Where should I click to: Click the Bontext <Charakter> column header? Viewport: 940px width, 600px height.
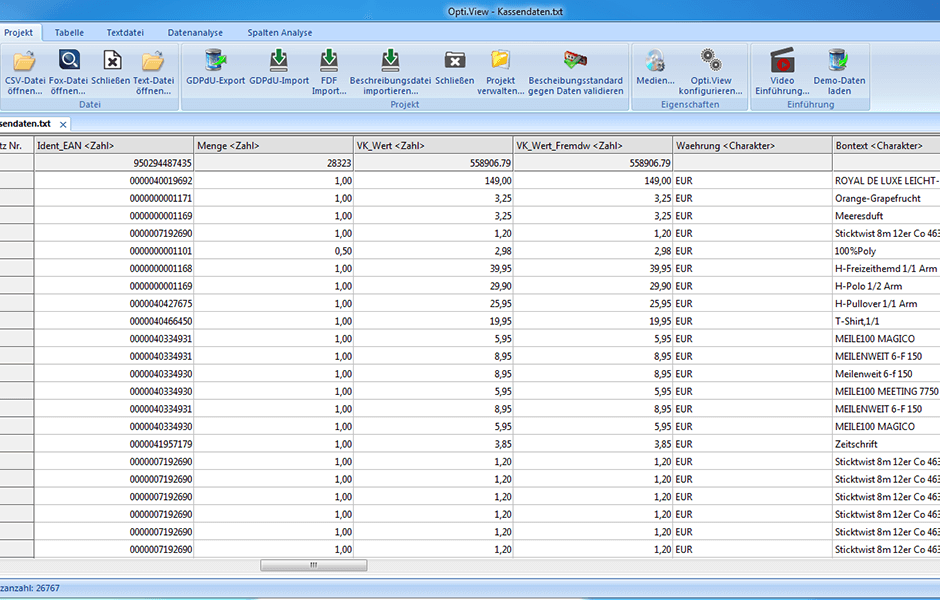click(x=887, y=146)
